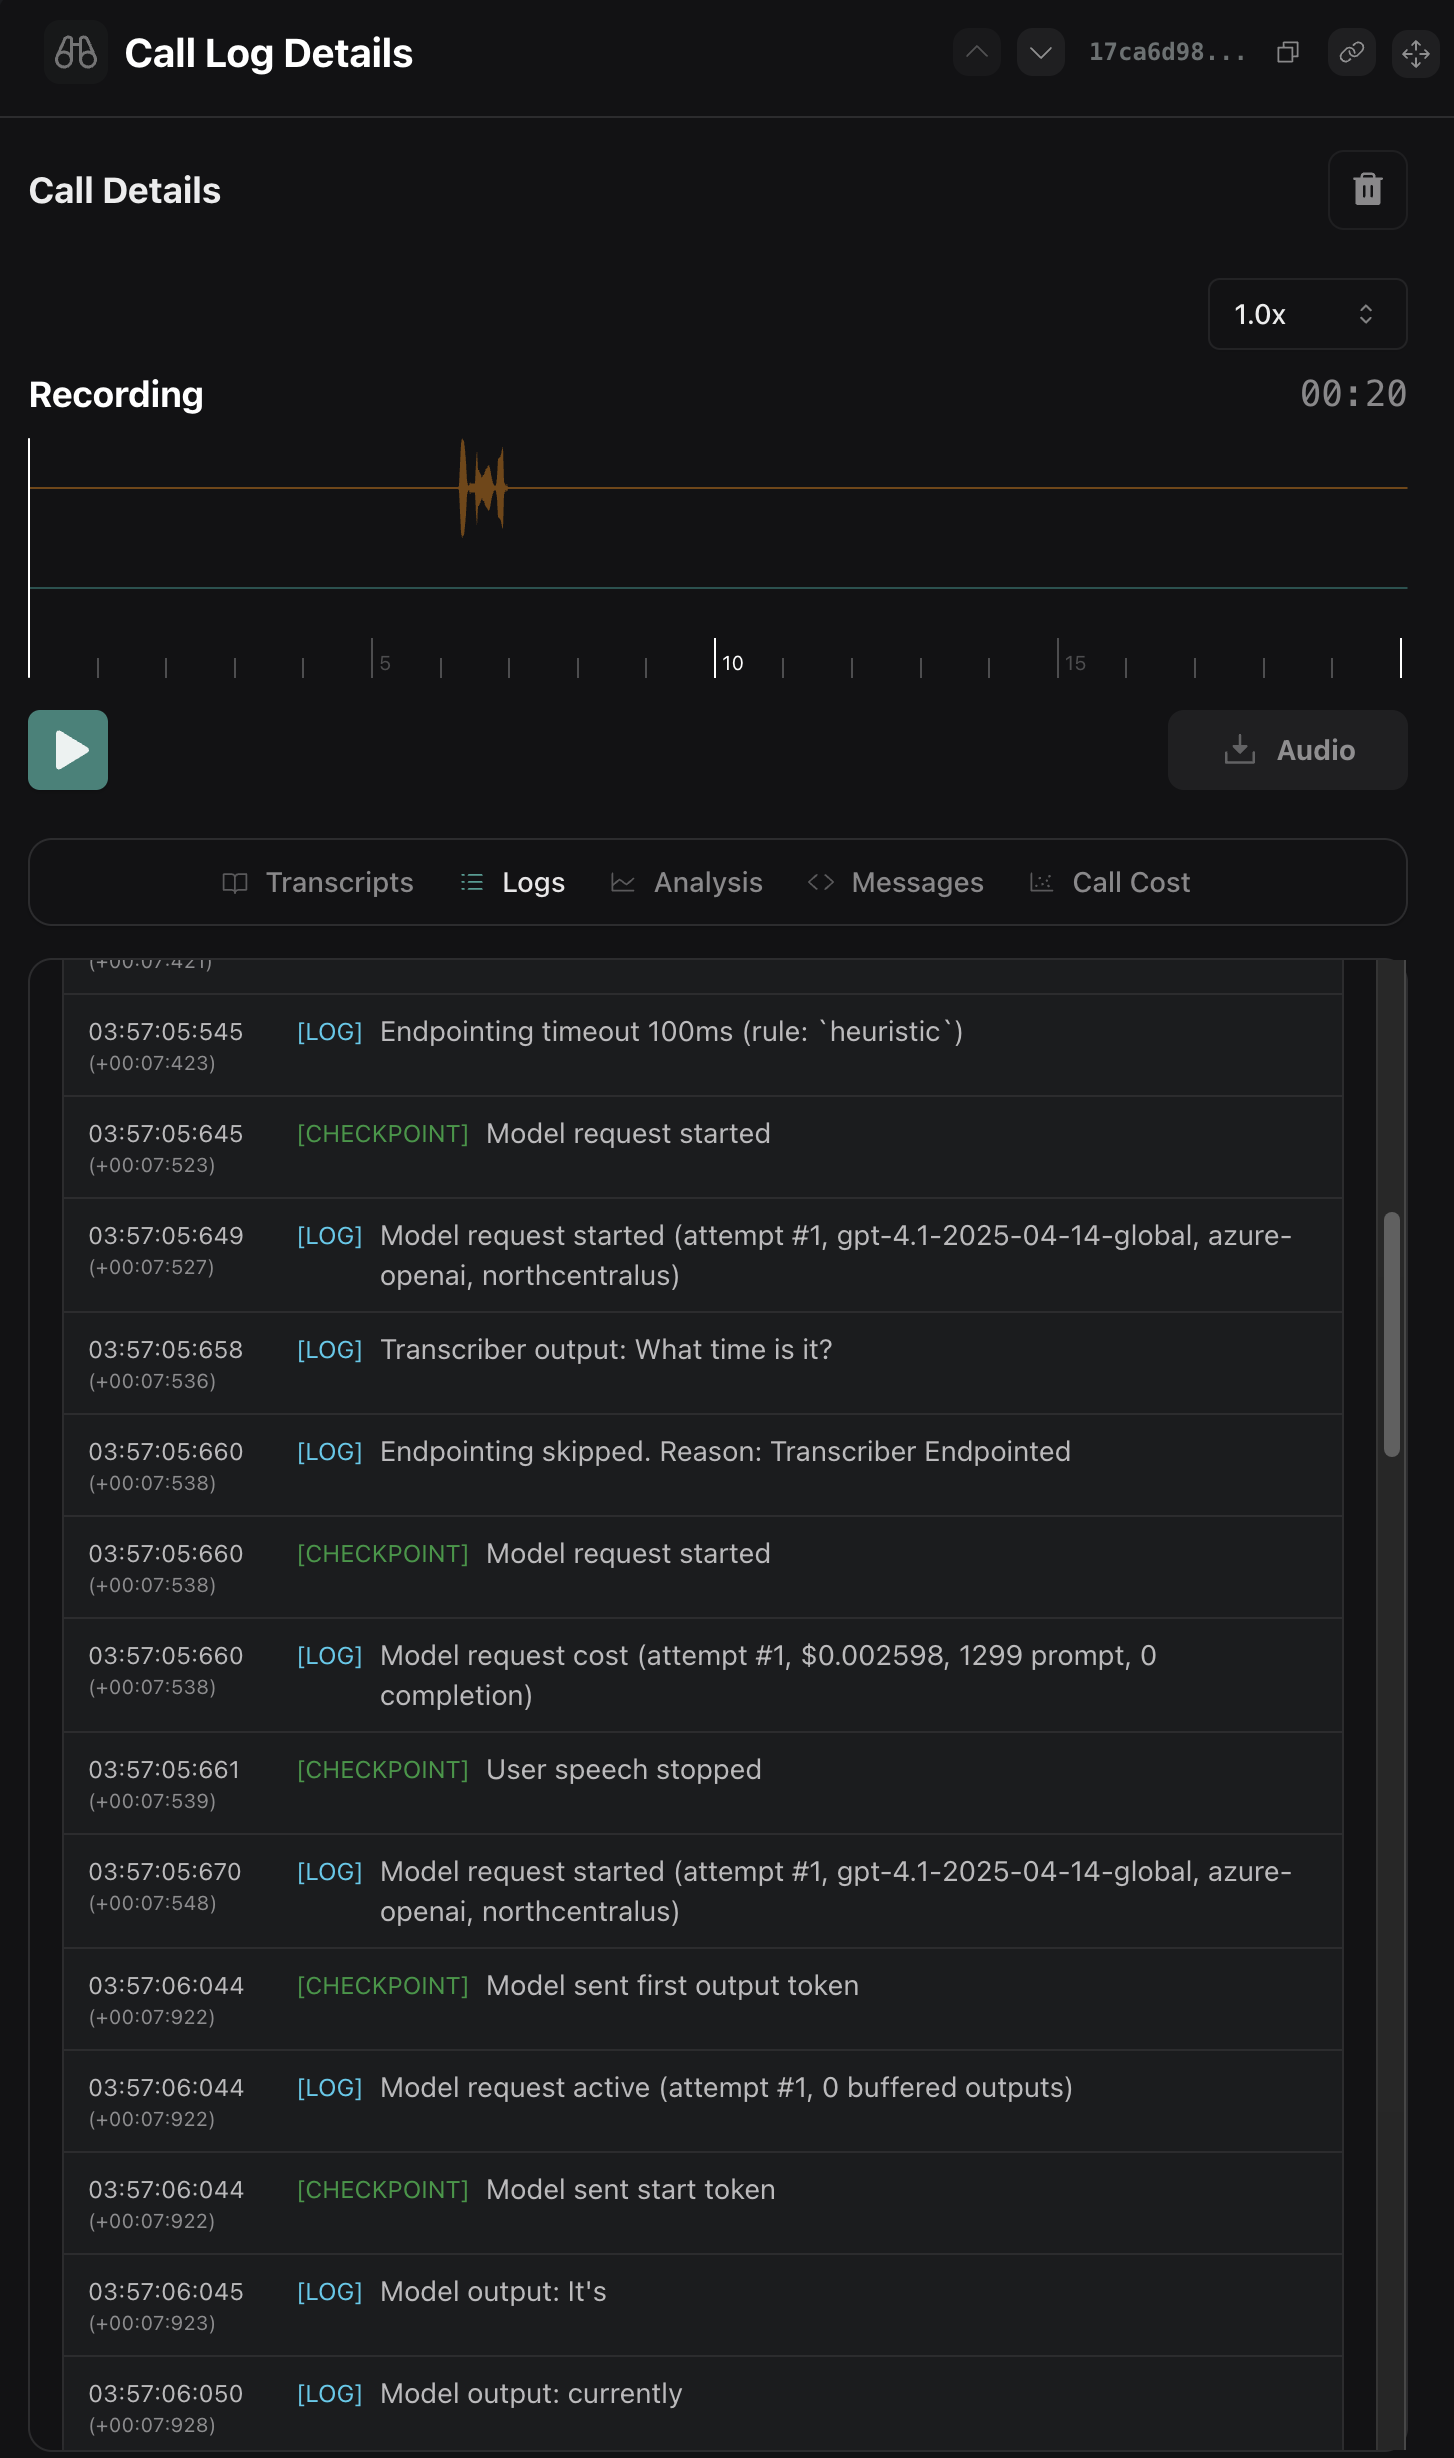Click the Analysis tab chart icon
The image size is (1454, 2458).
coord(623,882)
